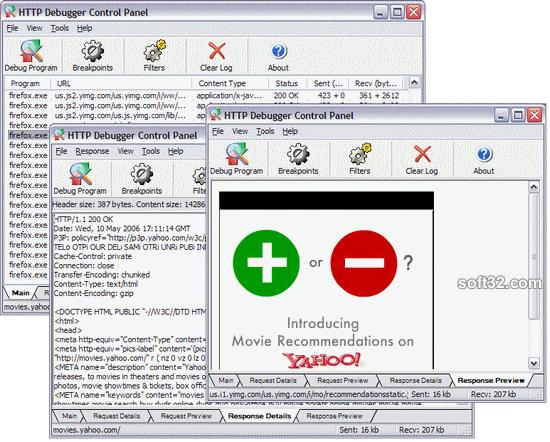
Task: Click Clear Log in the back window toolbar
Action: pos(216,56)
